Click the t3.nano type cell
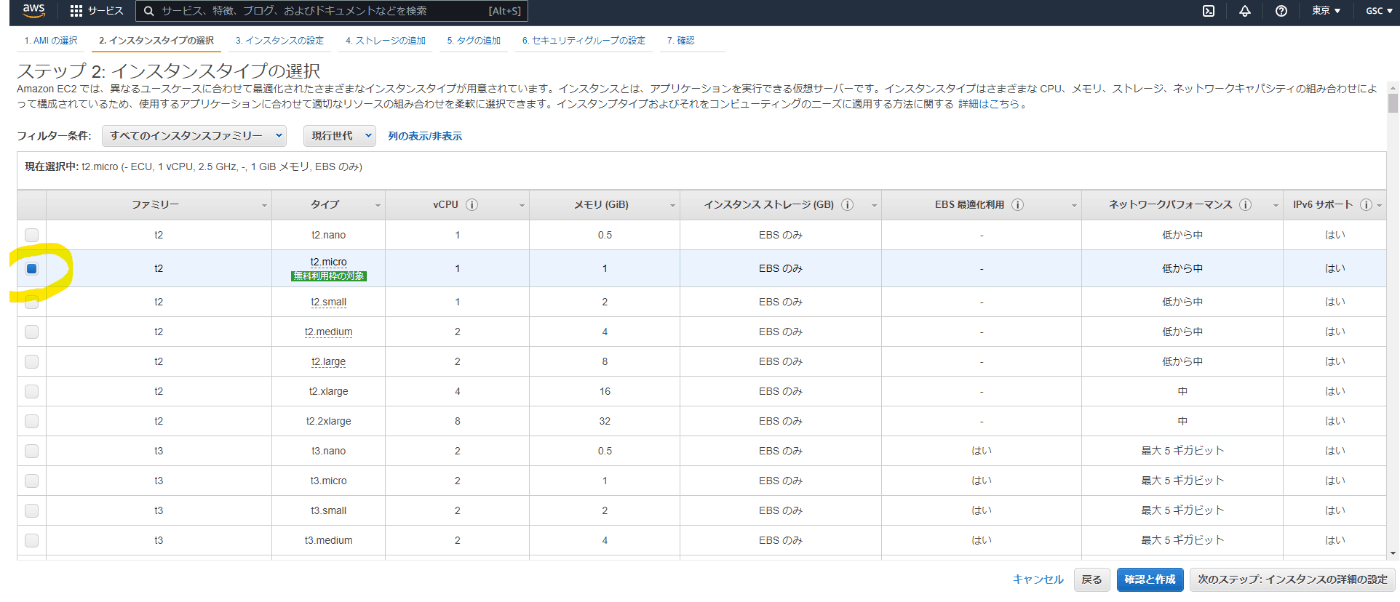Image resolution: width=1400 pixels, height=602 pixels. pos(328,451)
